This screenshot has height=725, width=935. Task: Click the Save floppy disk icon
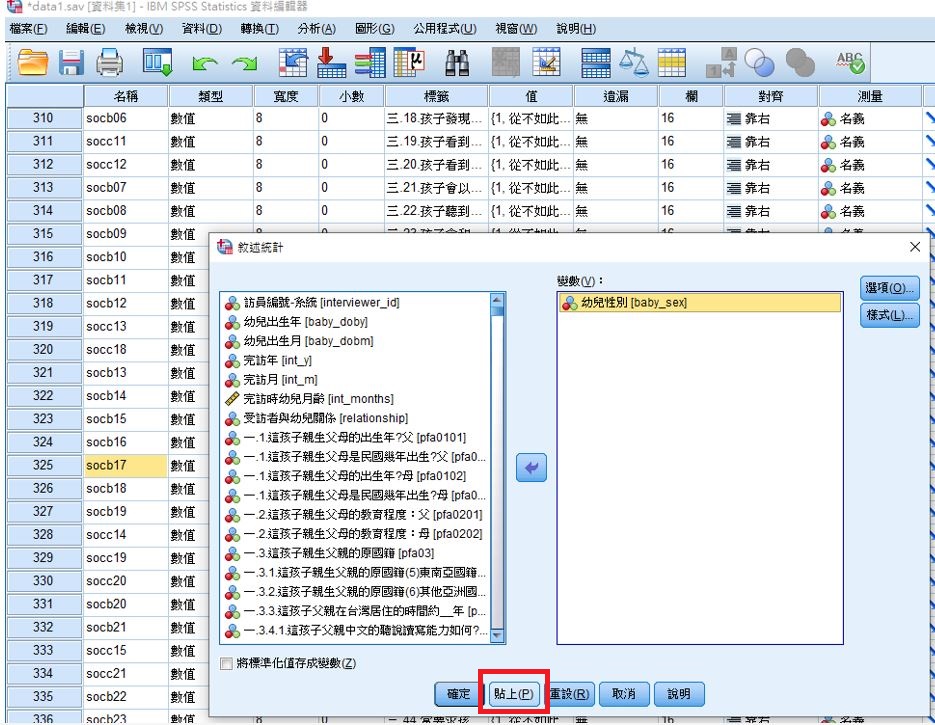click(70, 64)
